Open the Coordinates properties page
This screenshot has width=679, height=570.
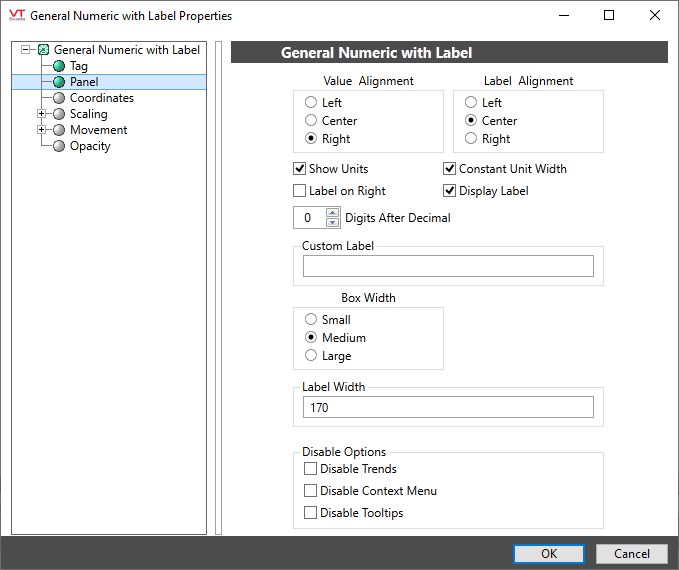(102, 98)
